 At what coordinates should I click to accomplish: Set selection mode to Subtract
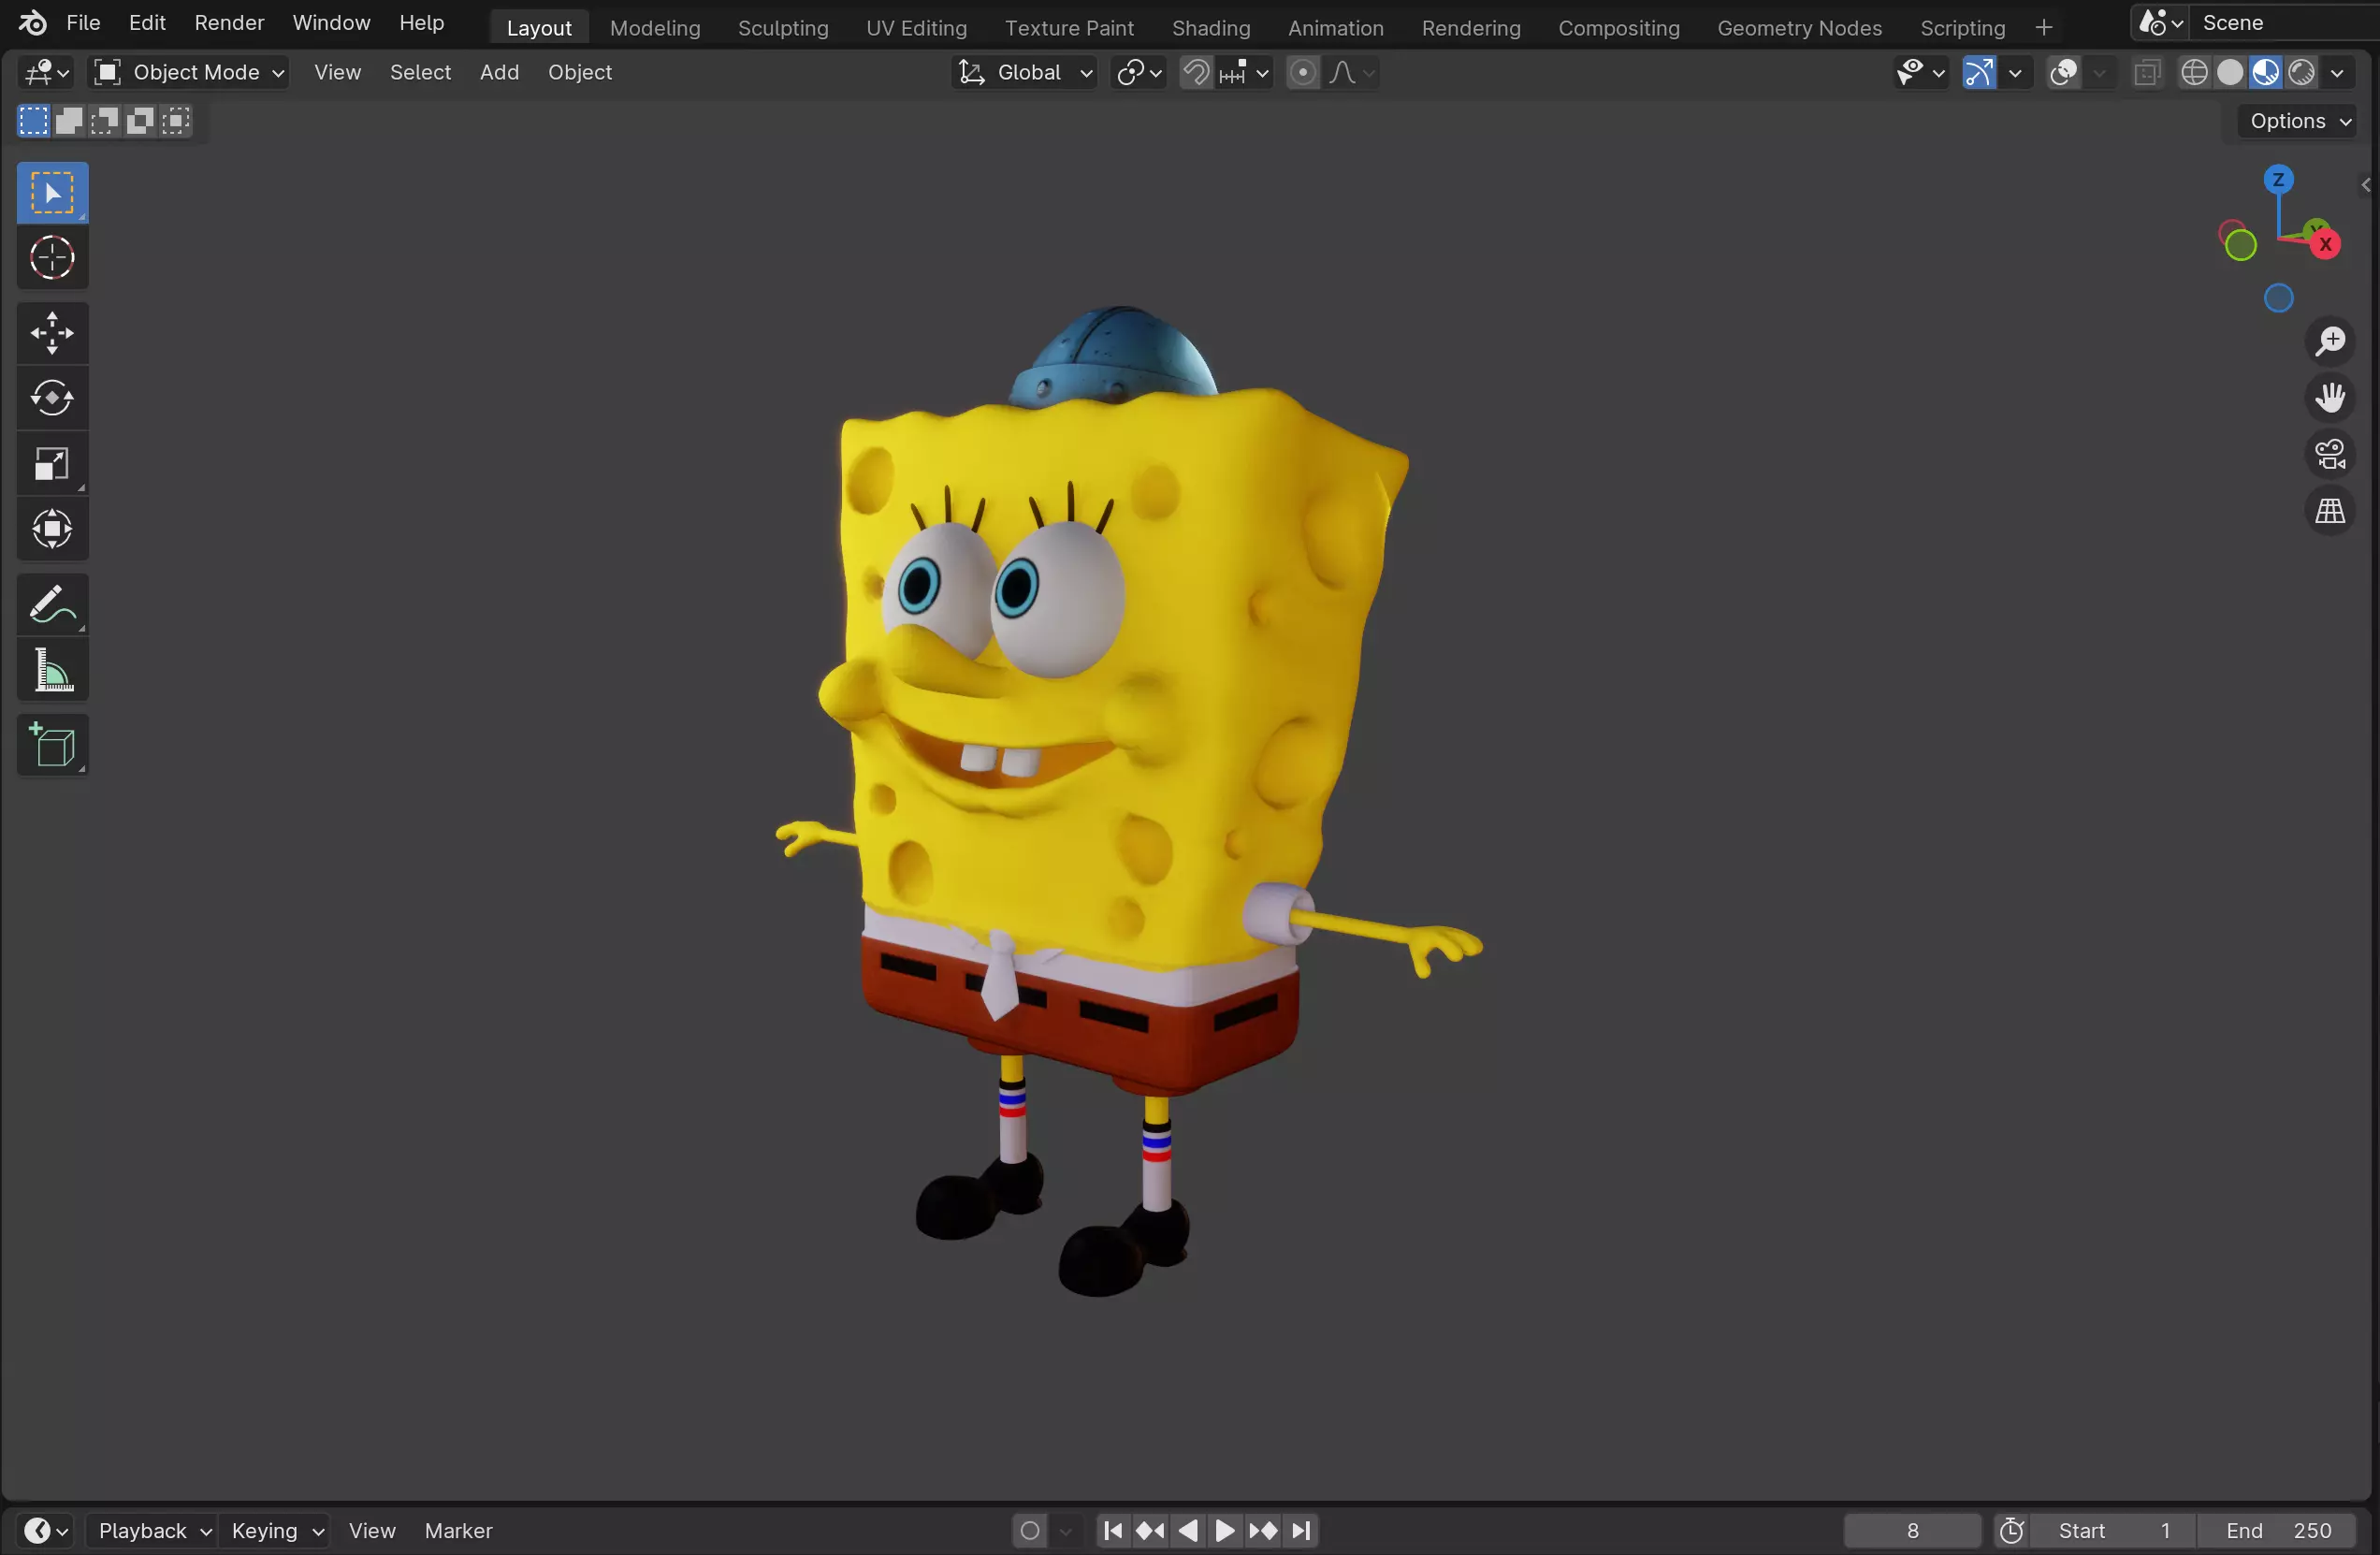104,121
